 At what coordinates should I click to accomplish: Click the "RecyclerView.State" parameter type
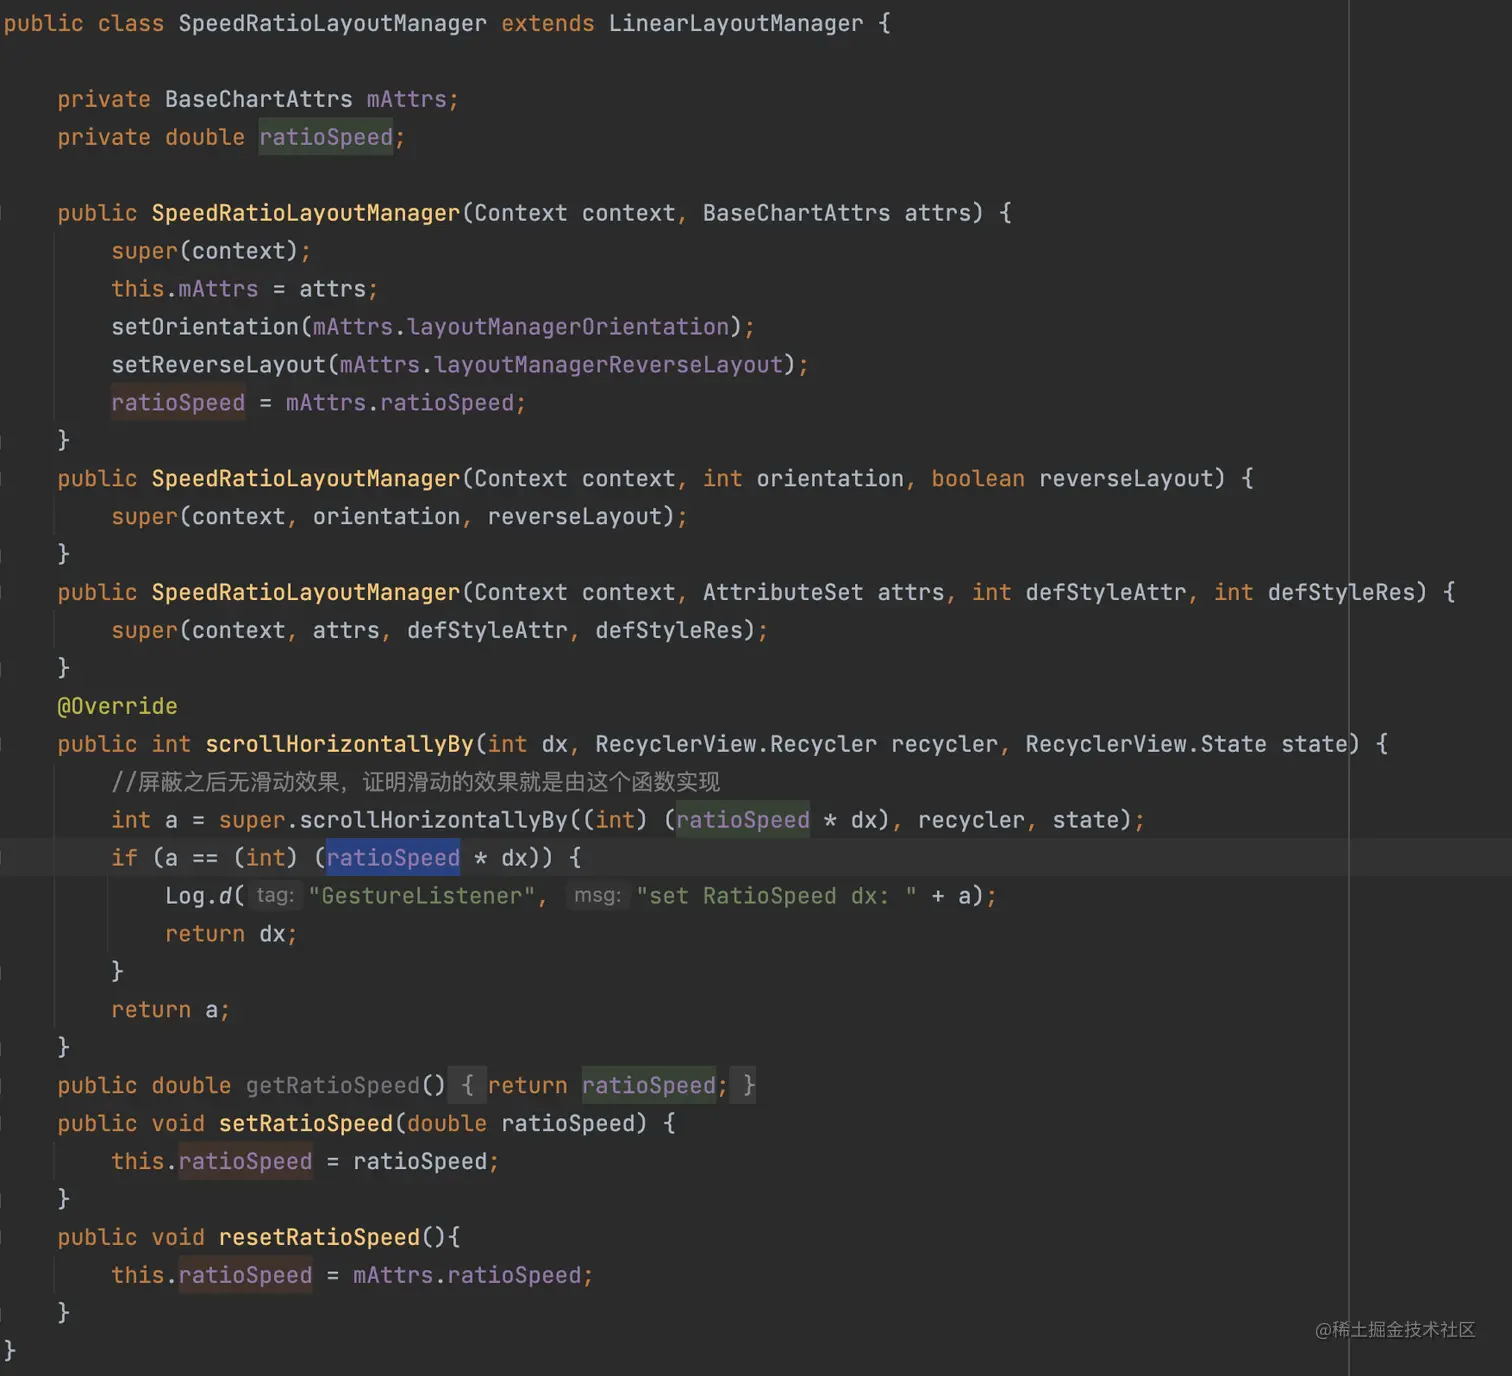[1146, 745]
